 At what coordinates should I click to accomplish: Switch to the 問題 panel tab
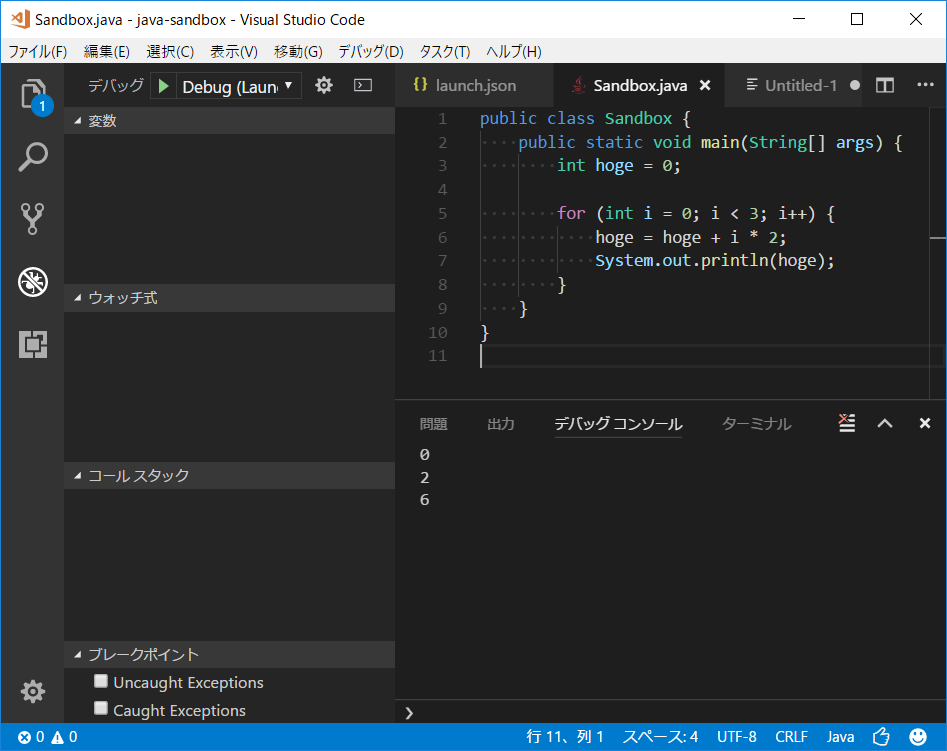(x=433, y=424)
